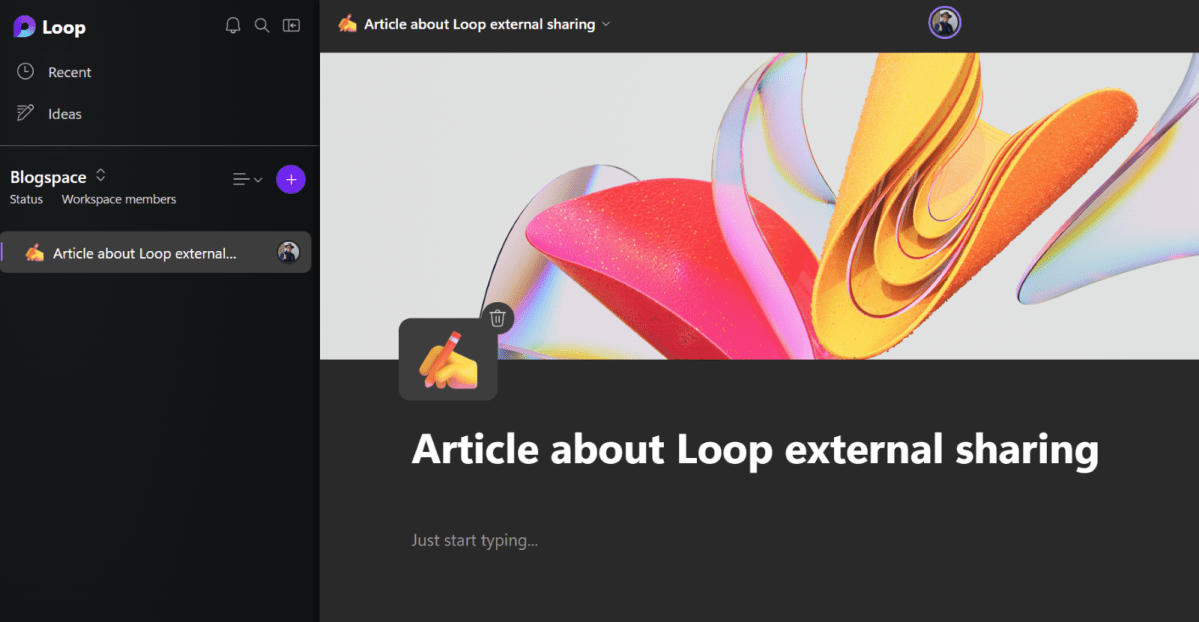
Task: Click the Ideas pencil-note icon
Action: click(25, 113)
